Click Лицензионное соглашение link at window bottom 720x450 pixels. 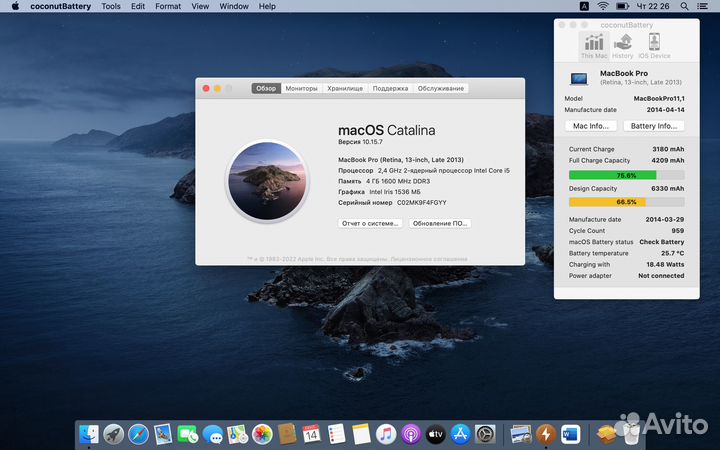pos(429,259)
